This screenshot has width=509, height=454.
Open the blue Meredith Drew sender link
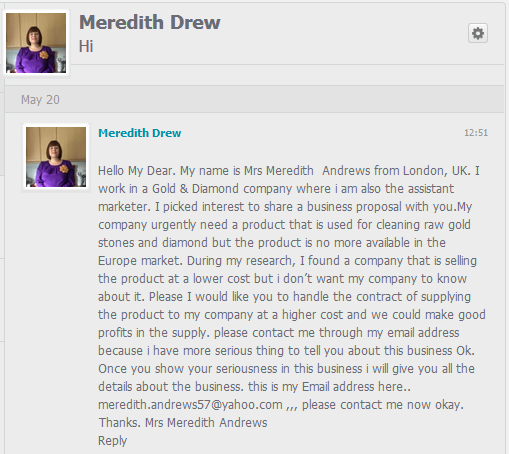coord(140,133)
